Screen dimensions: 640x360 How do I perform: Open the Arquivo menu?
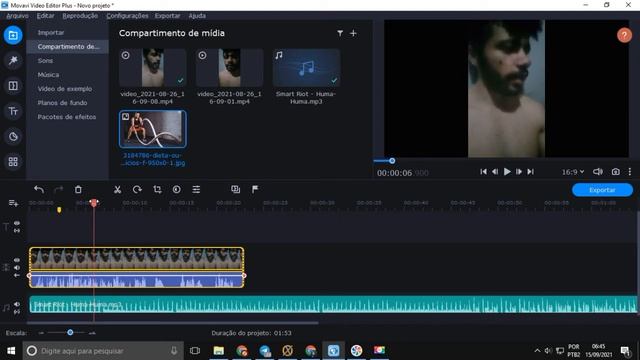[18, 16]
